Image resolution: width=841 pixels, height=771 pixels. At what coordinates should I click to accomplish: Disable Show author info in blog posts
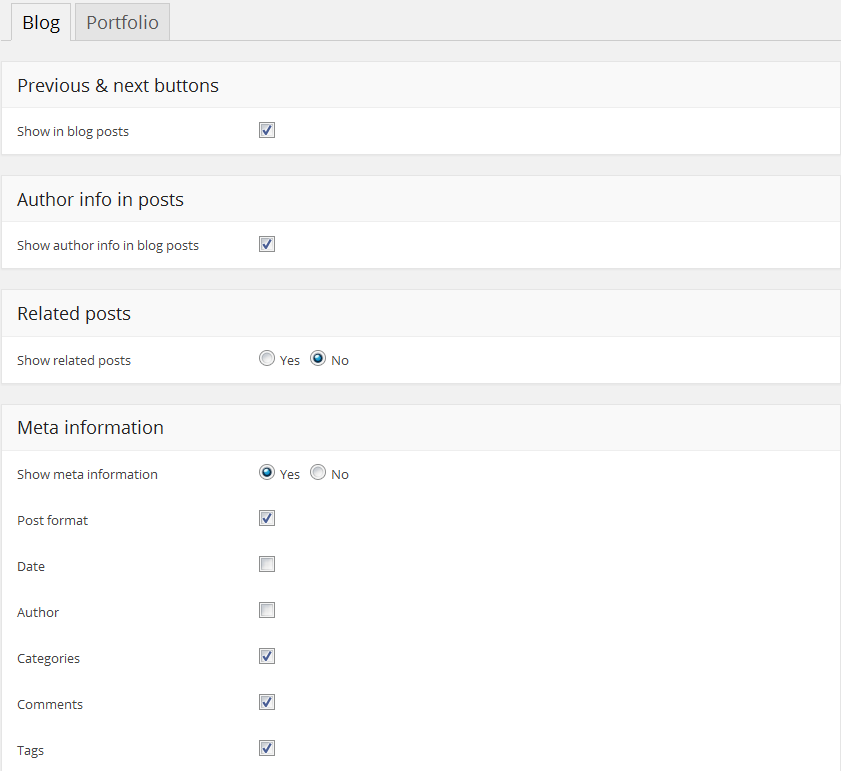(x=267, y=244)
